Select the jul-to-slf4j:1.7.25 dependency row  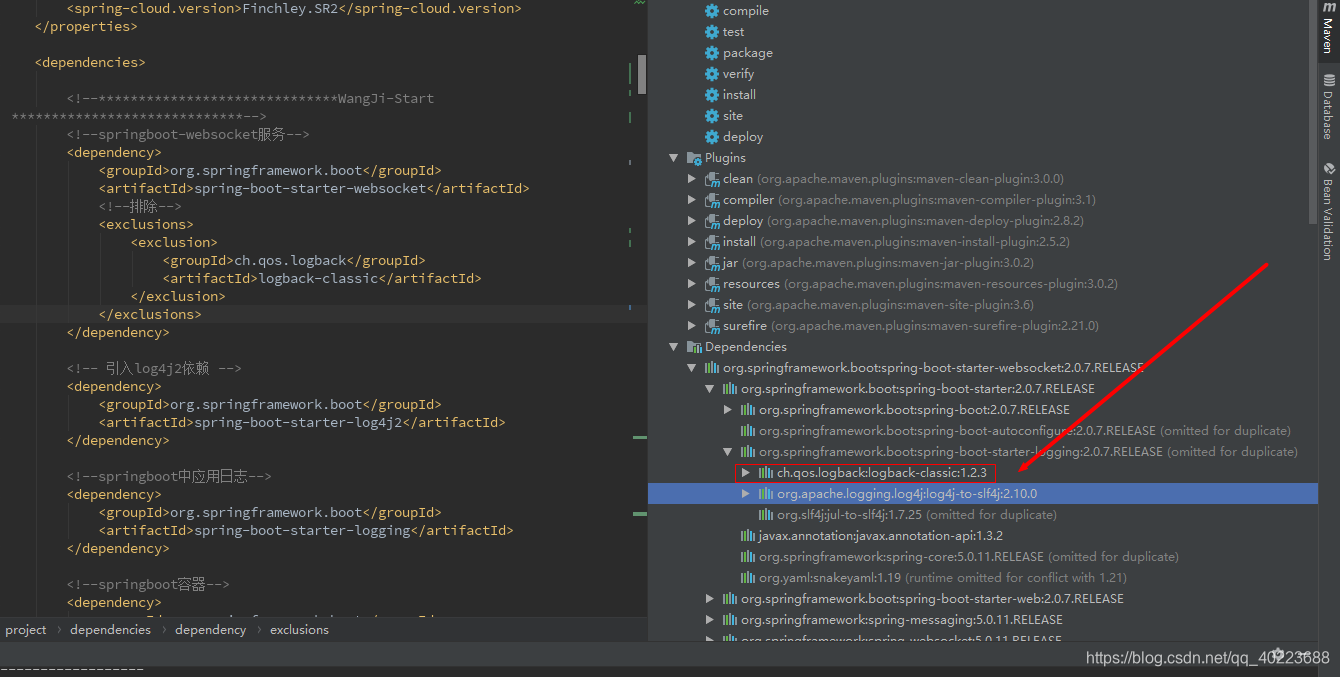click(x=983, y=515)
